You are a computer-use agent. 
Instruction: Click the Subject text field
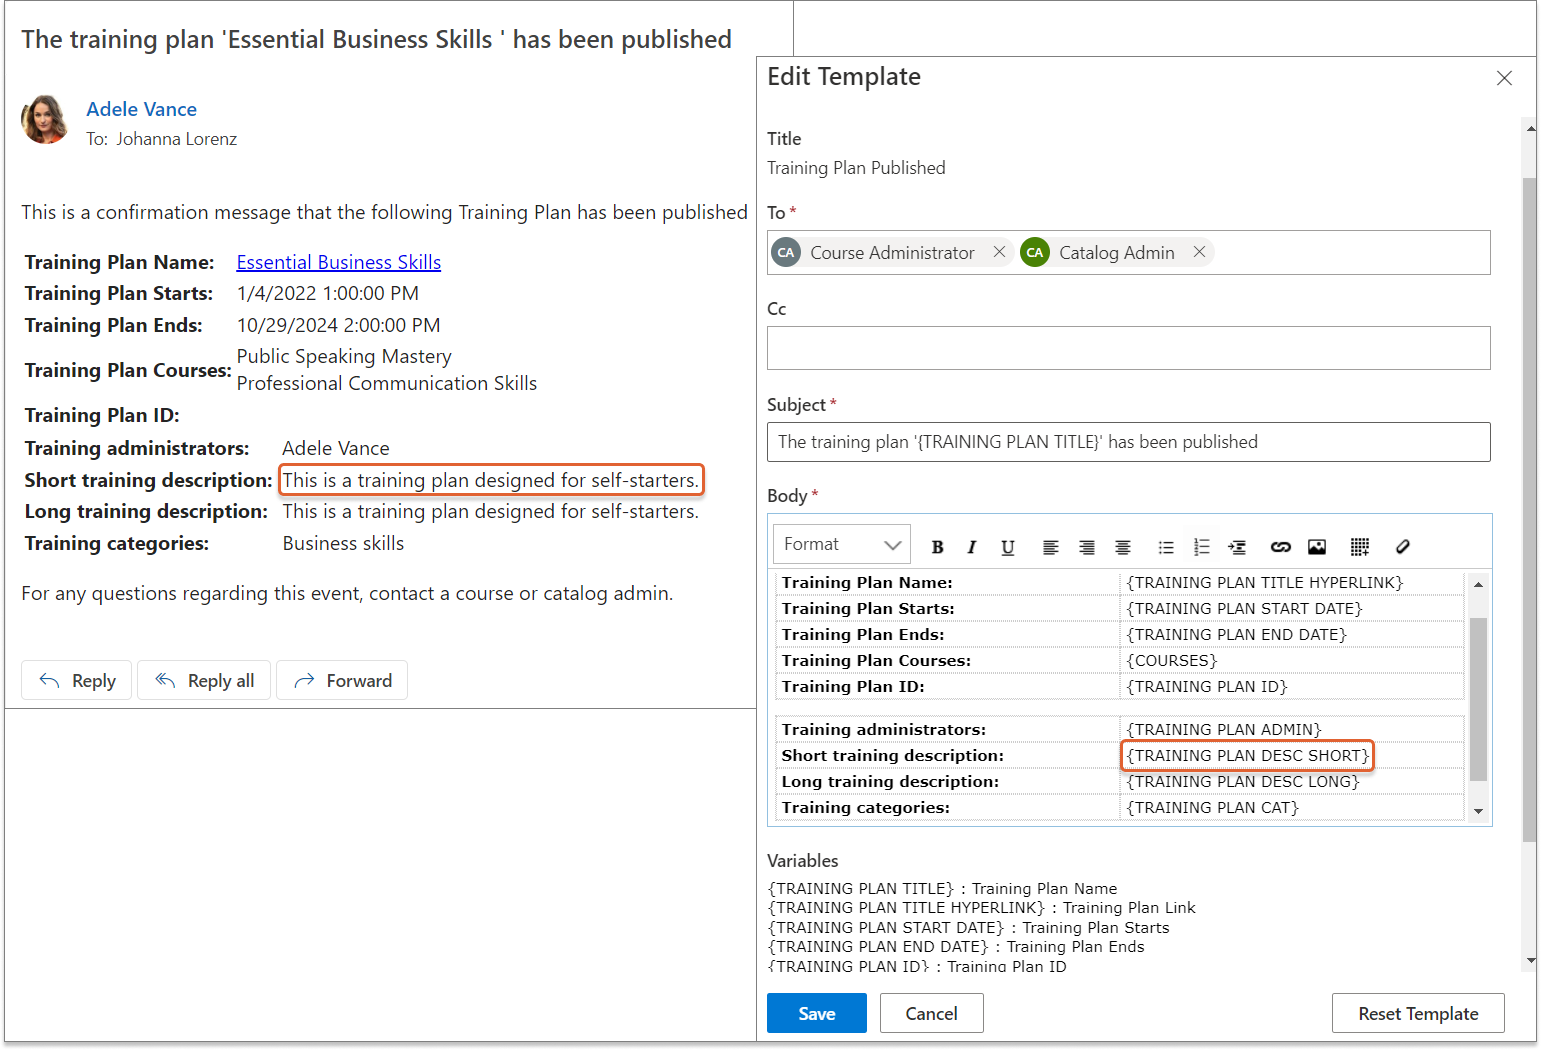click(x=1128, y=442)
